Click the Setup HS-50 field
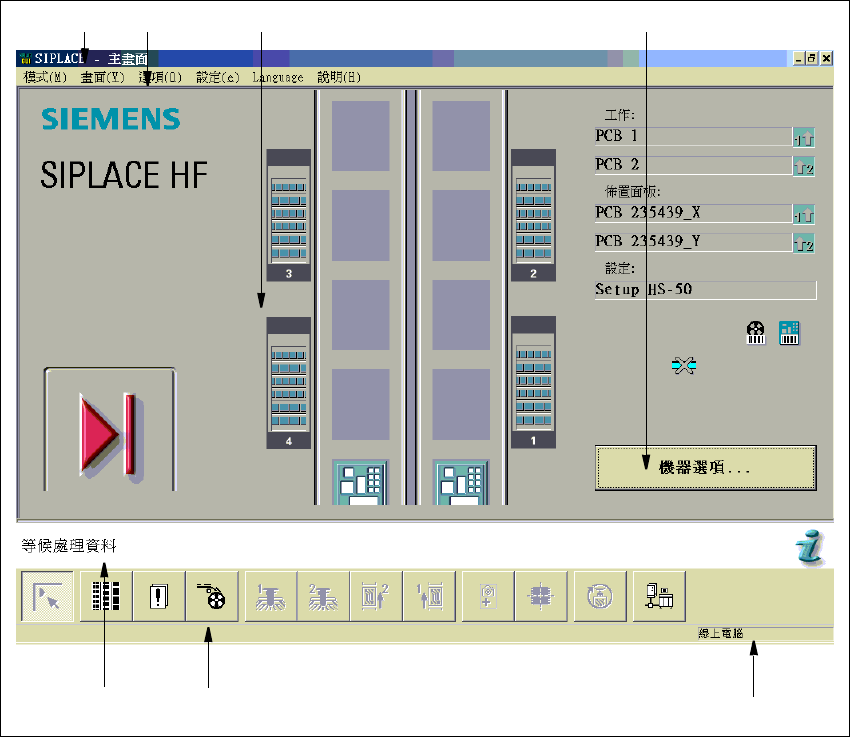 pos(705,290)
